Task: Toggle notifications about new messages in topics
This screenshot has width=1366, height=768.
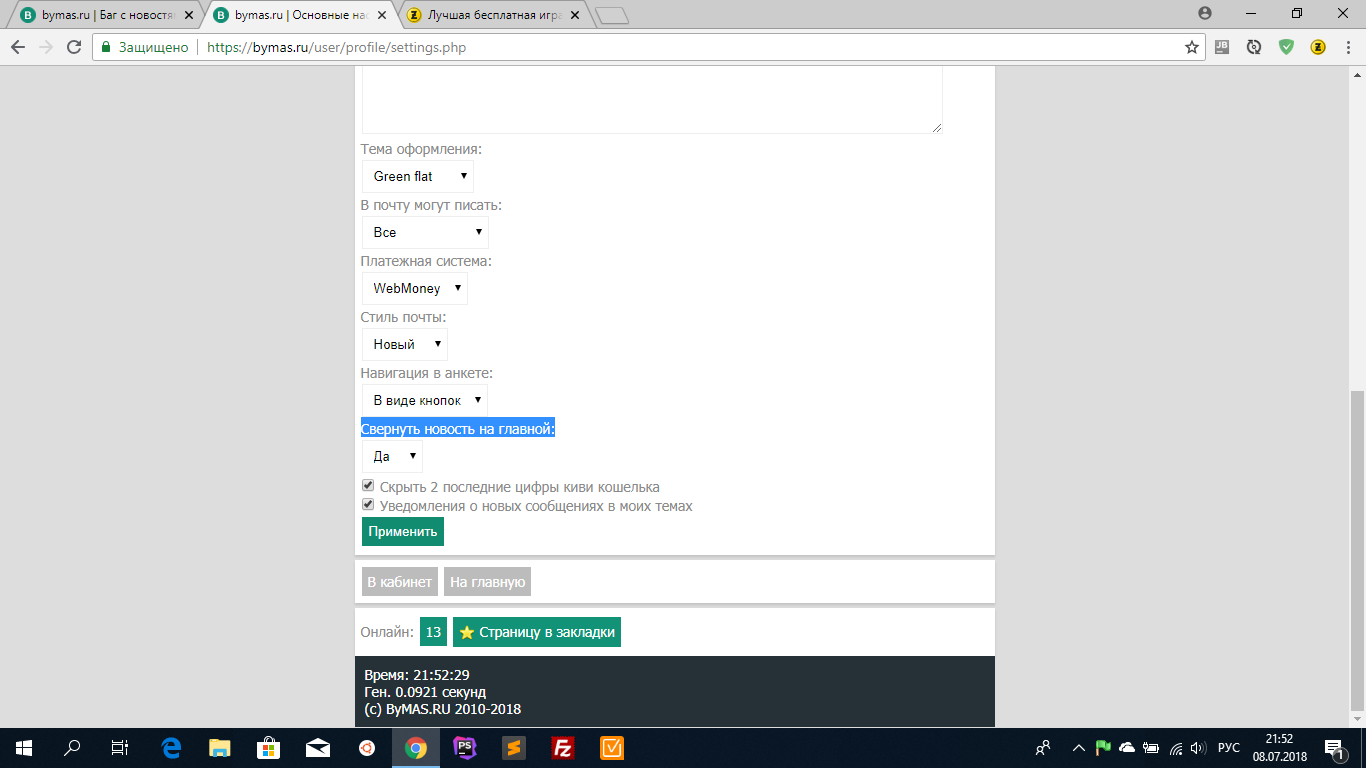Action: point(368,505)
